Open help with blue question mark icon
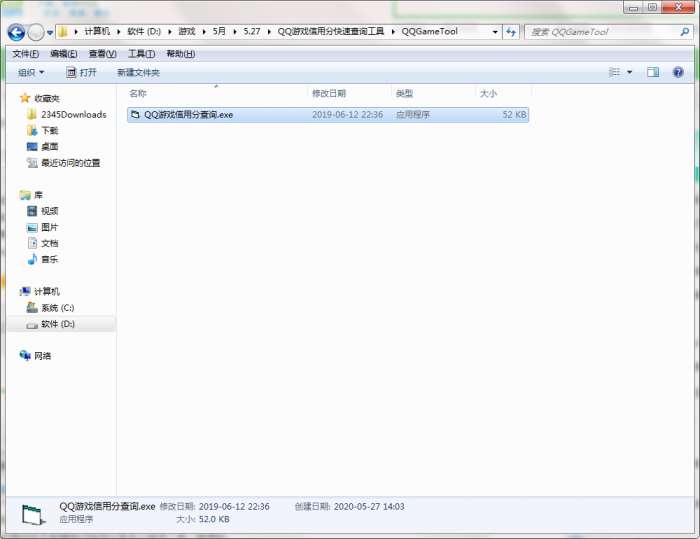 tap(678, 72)
